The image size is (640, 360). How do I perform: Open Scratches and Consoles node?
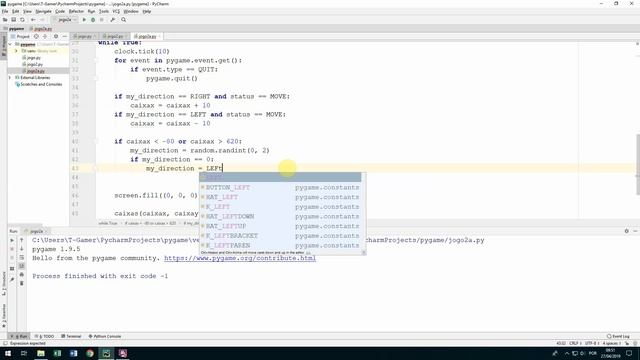click(38, 84)
